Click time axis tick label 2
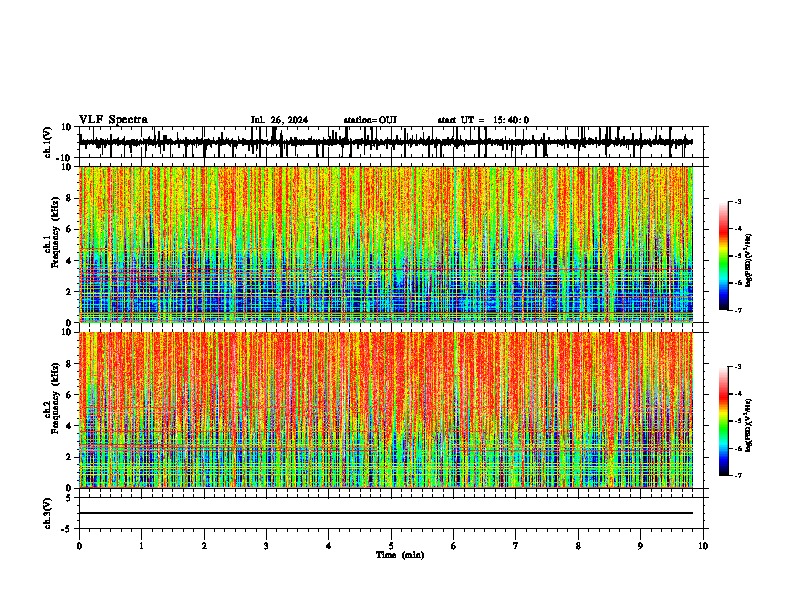This screenshot has height=612, width=792. click(x=204, y=546)
